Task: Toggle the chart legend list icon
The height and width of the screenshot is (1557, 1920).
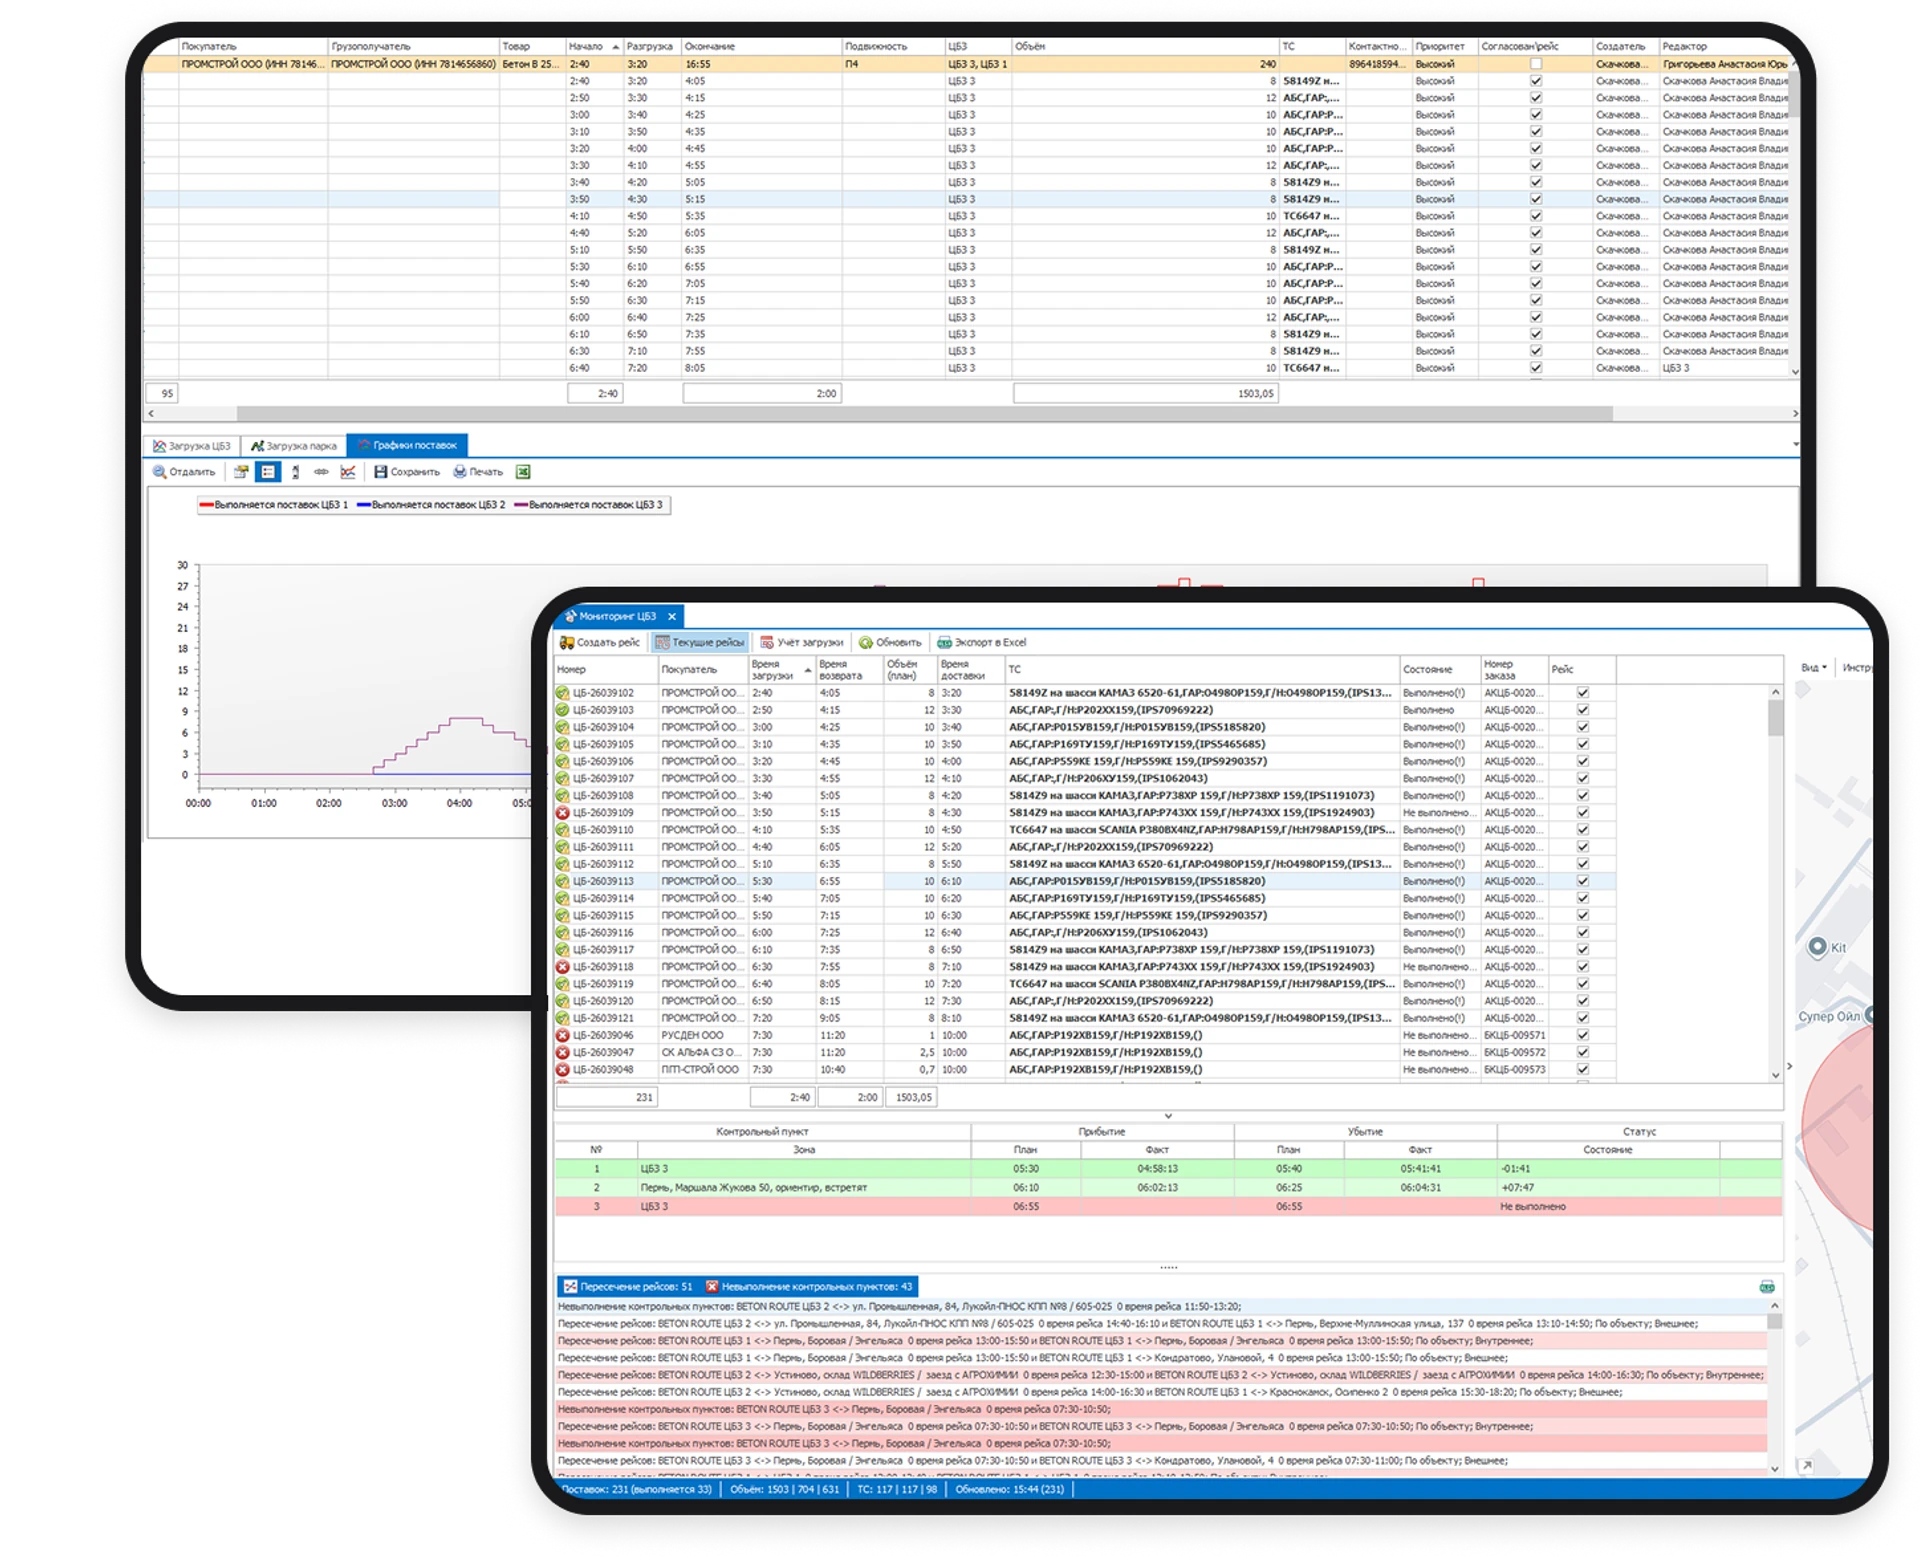Action: coord(268,472)
